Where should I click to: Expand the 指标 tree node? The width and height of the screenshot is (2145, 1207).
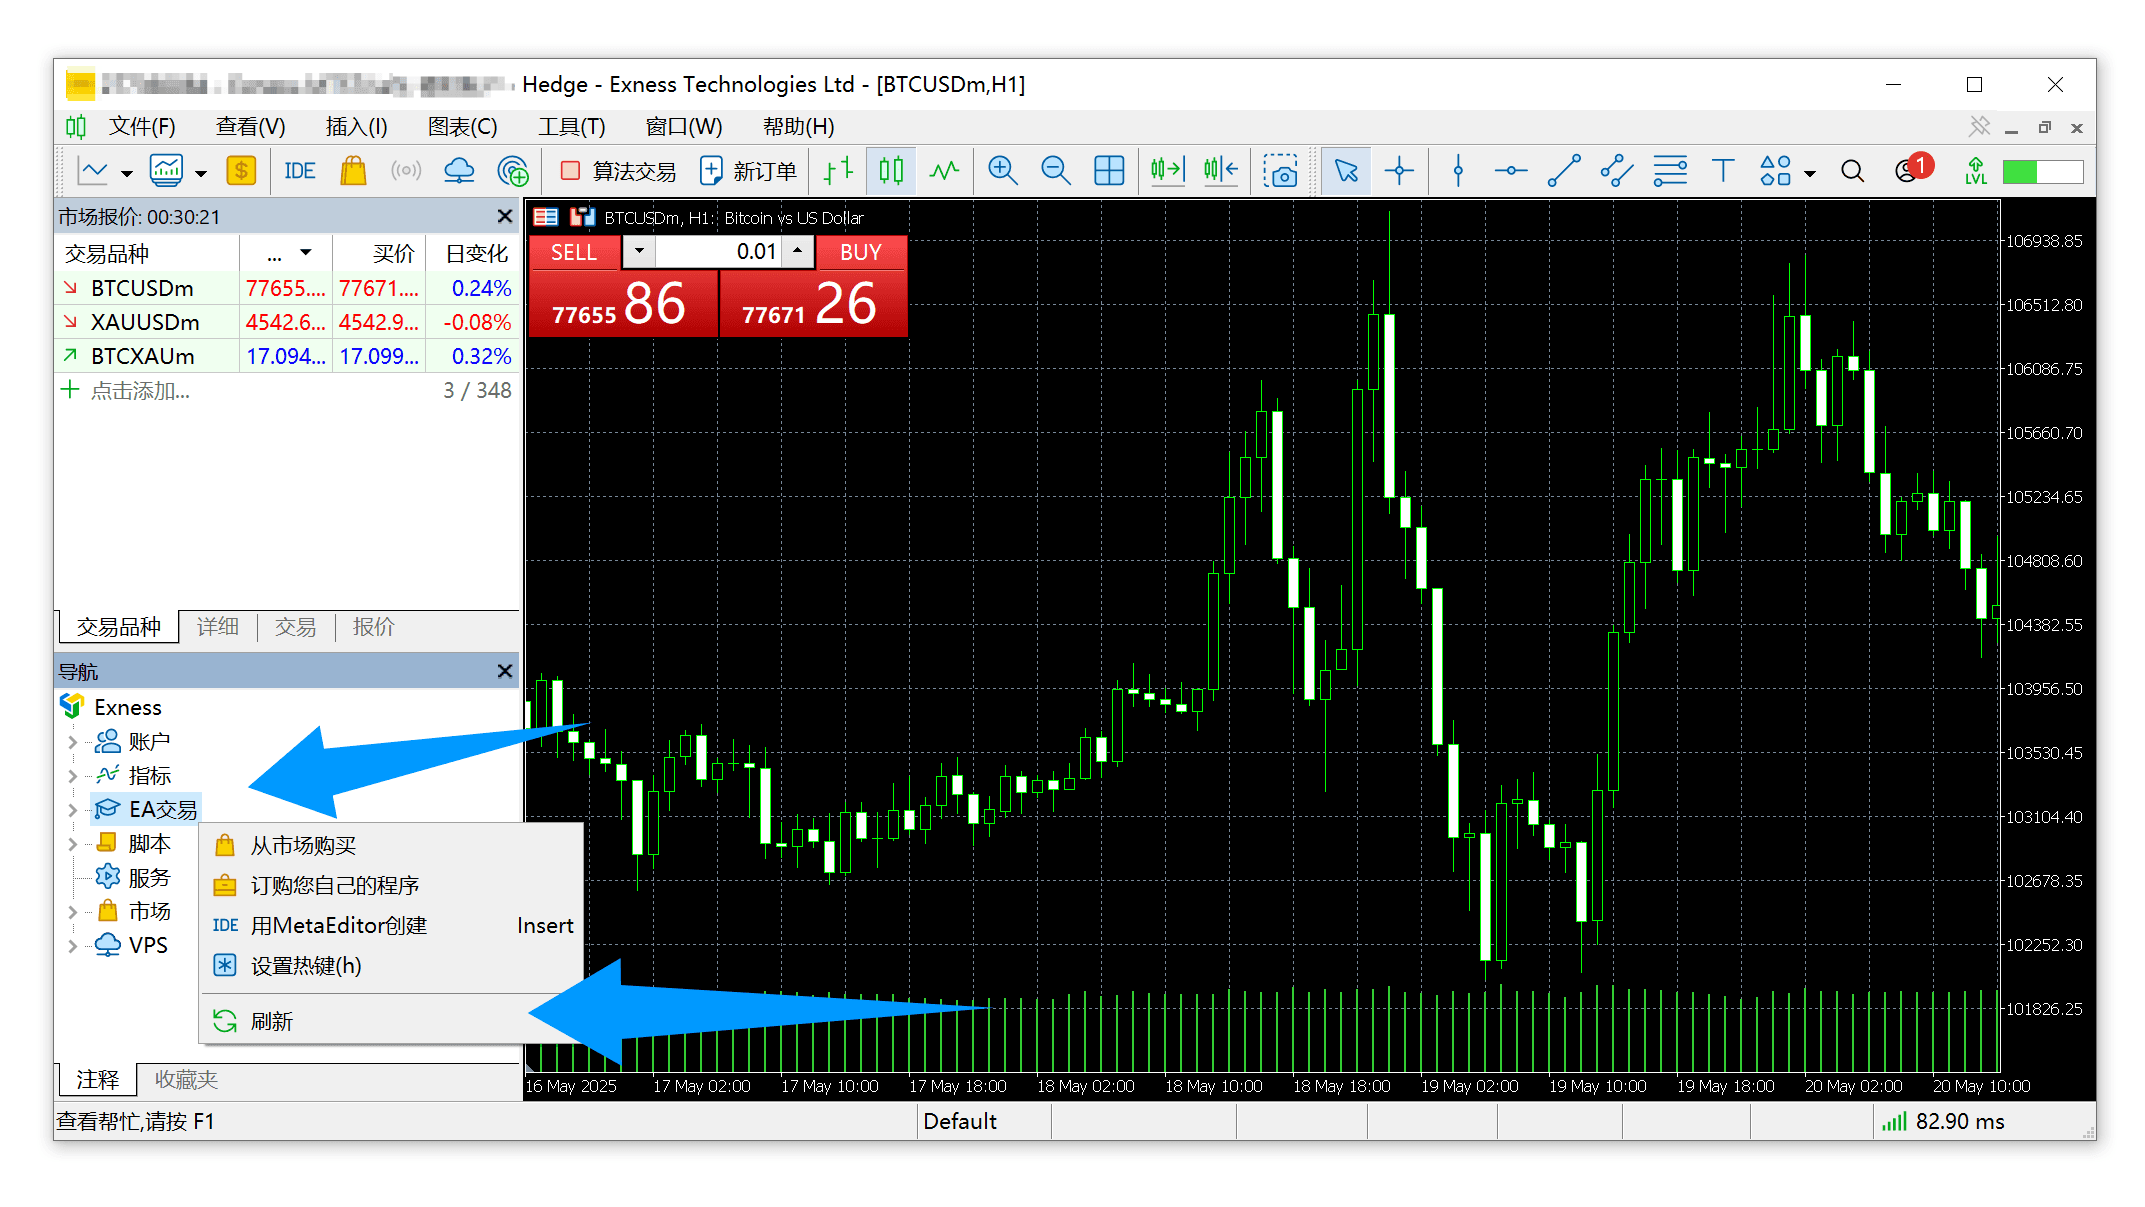pos(73,776)
